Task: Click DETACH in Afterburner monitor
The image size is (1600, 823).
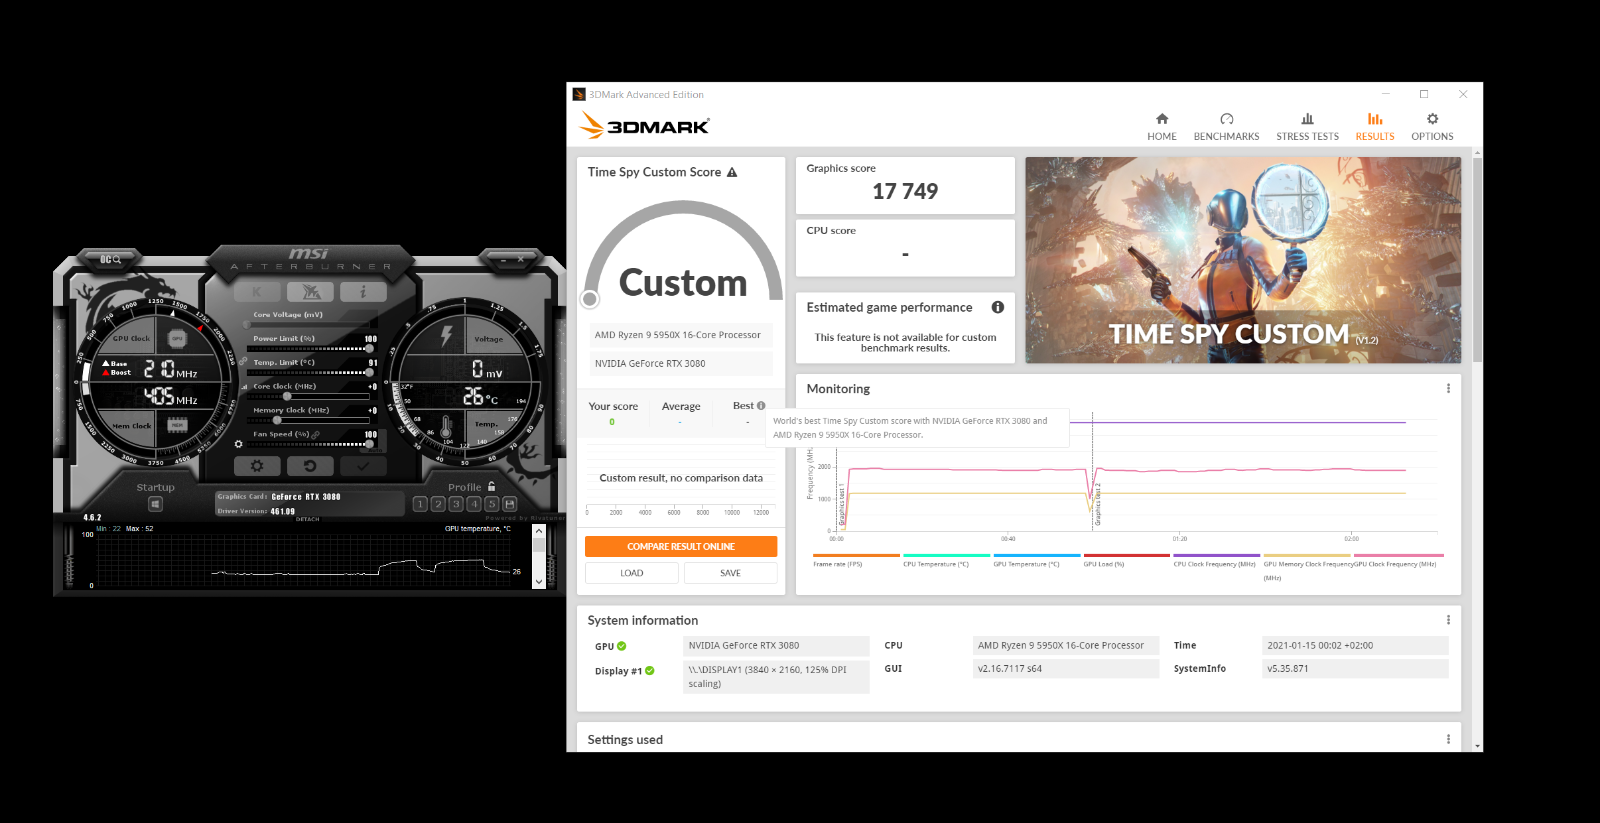Action: click(x=308, y=519)
